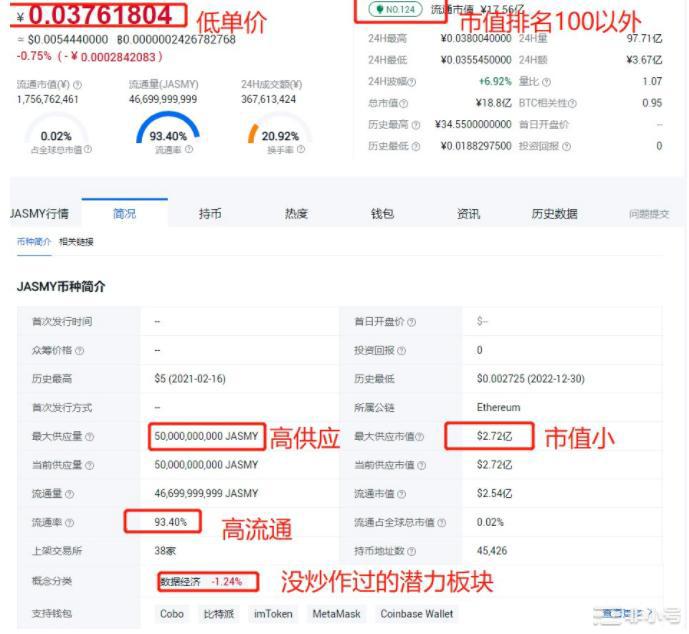Open the 相关链接 sub-tab
This screenshot has width=689, height=634.
coord(76,242)
